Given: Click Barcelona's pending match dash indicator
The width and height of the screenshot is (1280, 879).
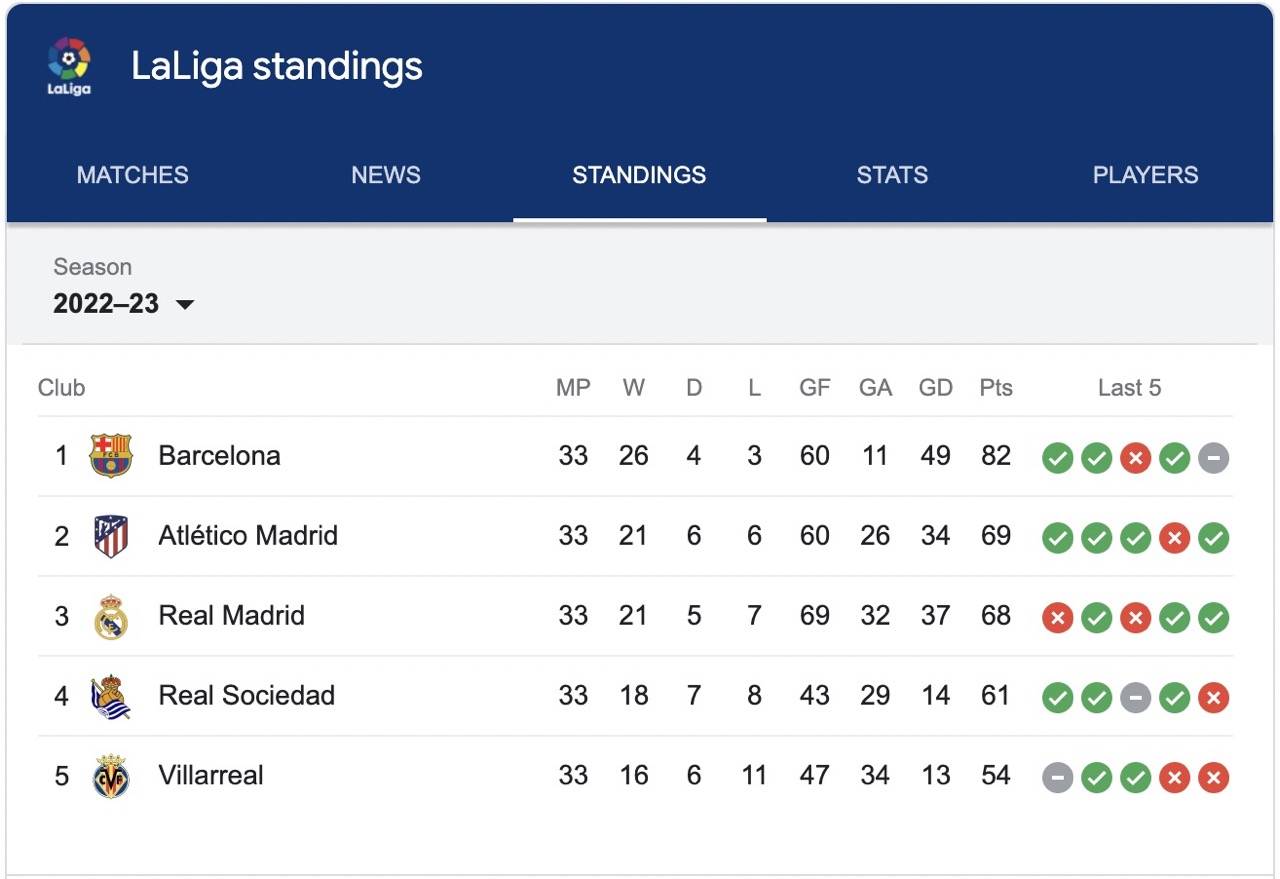Looking at the screenshot, I should 1214,458.
